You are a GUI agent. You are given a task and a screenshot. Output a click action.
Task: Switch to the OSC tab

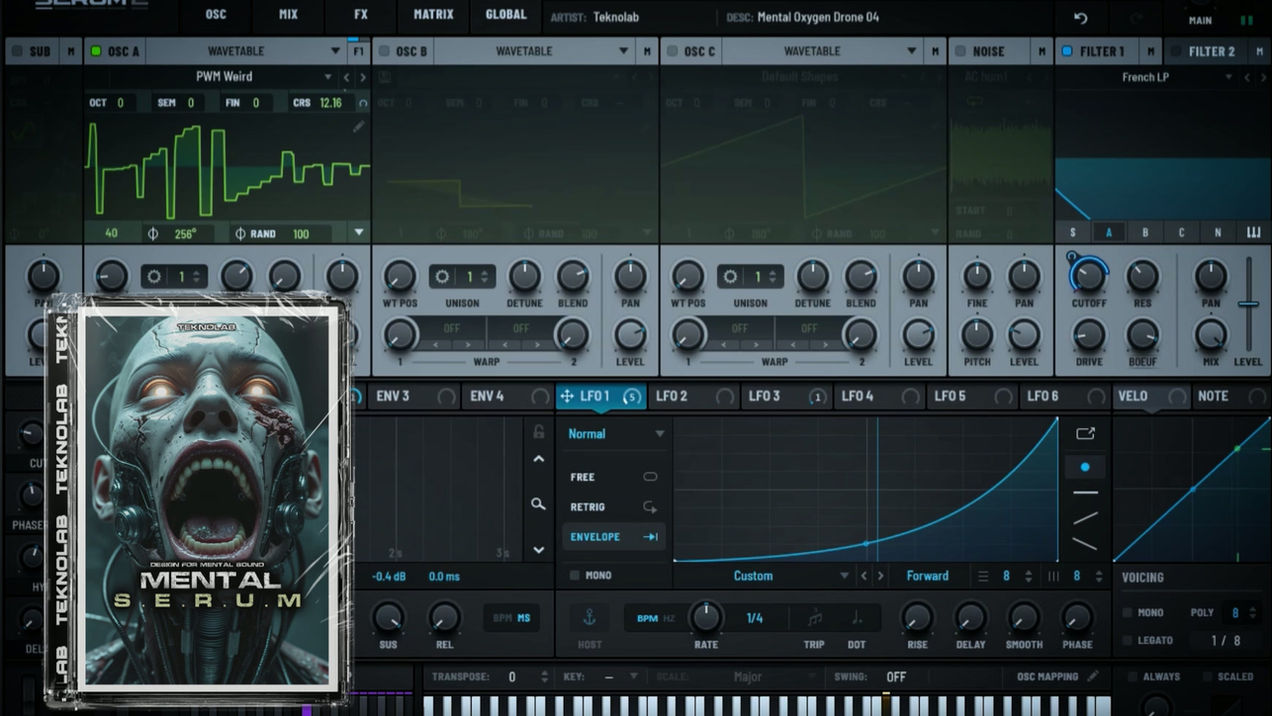(216, 15)
